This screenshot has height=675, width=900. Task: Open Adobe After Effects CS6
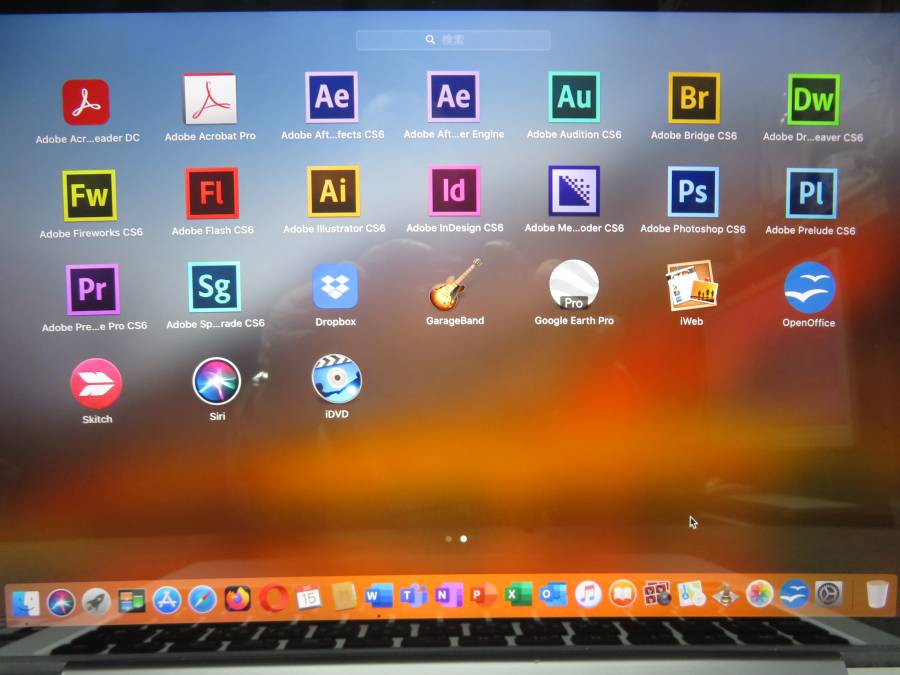click(332, 97)
